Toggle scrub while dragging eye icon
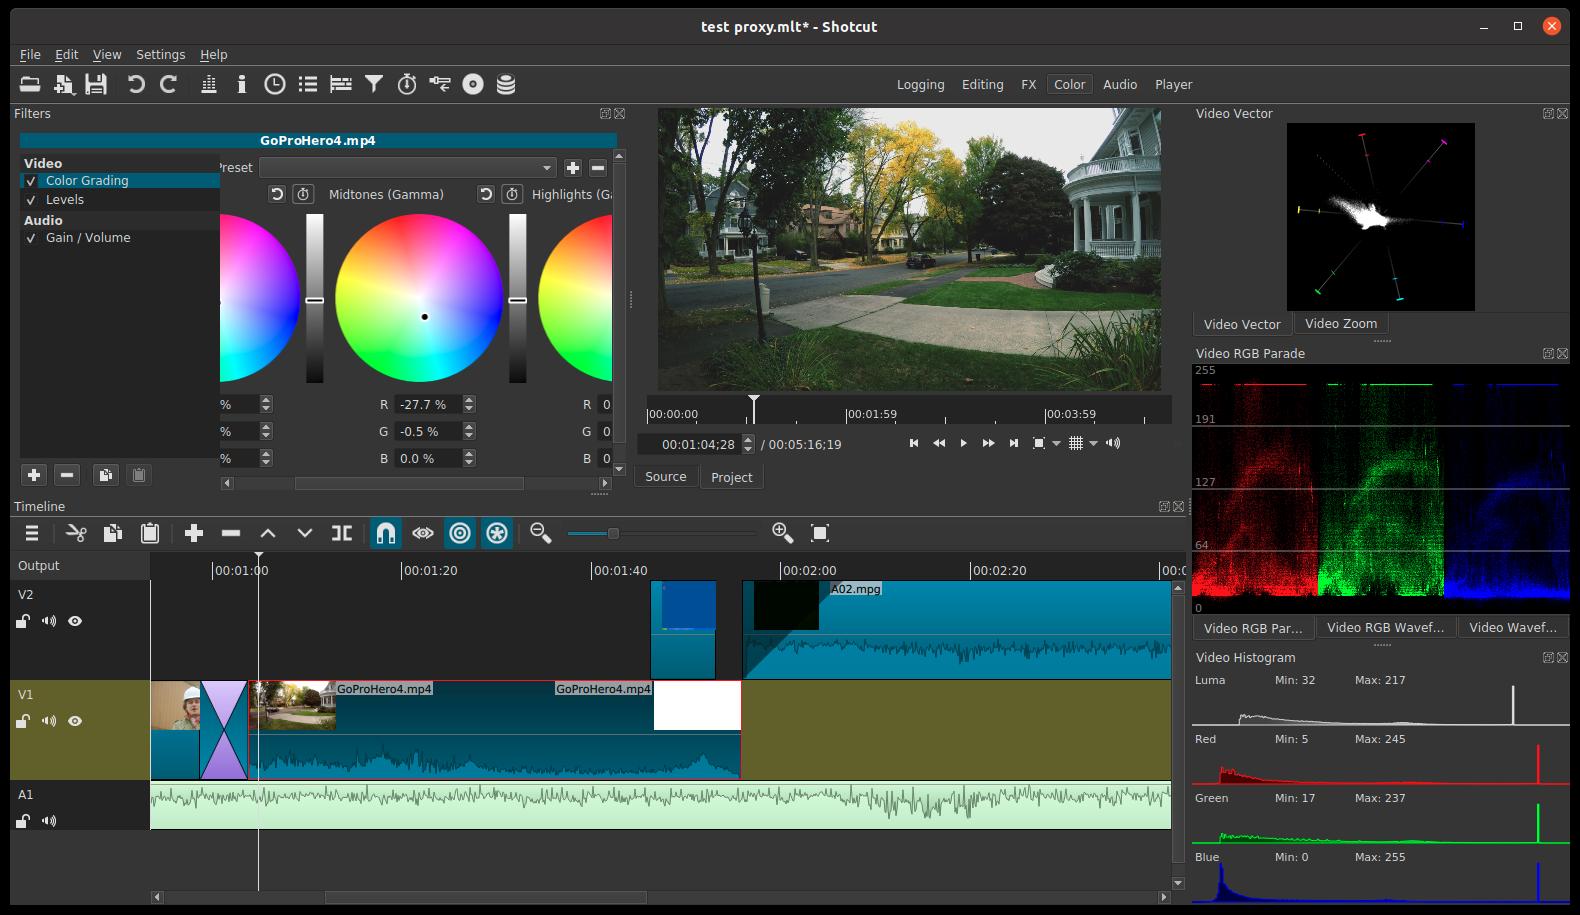 click(423, 533)
